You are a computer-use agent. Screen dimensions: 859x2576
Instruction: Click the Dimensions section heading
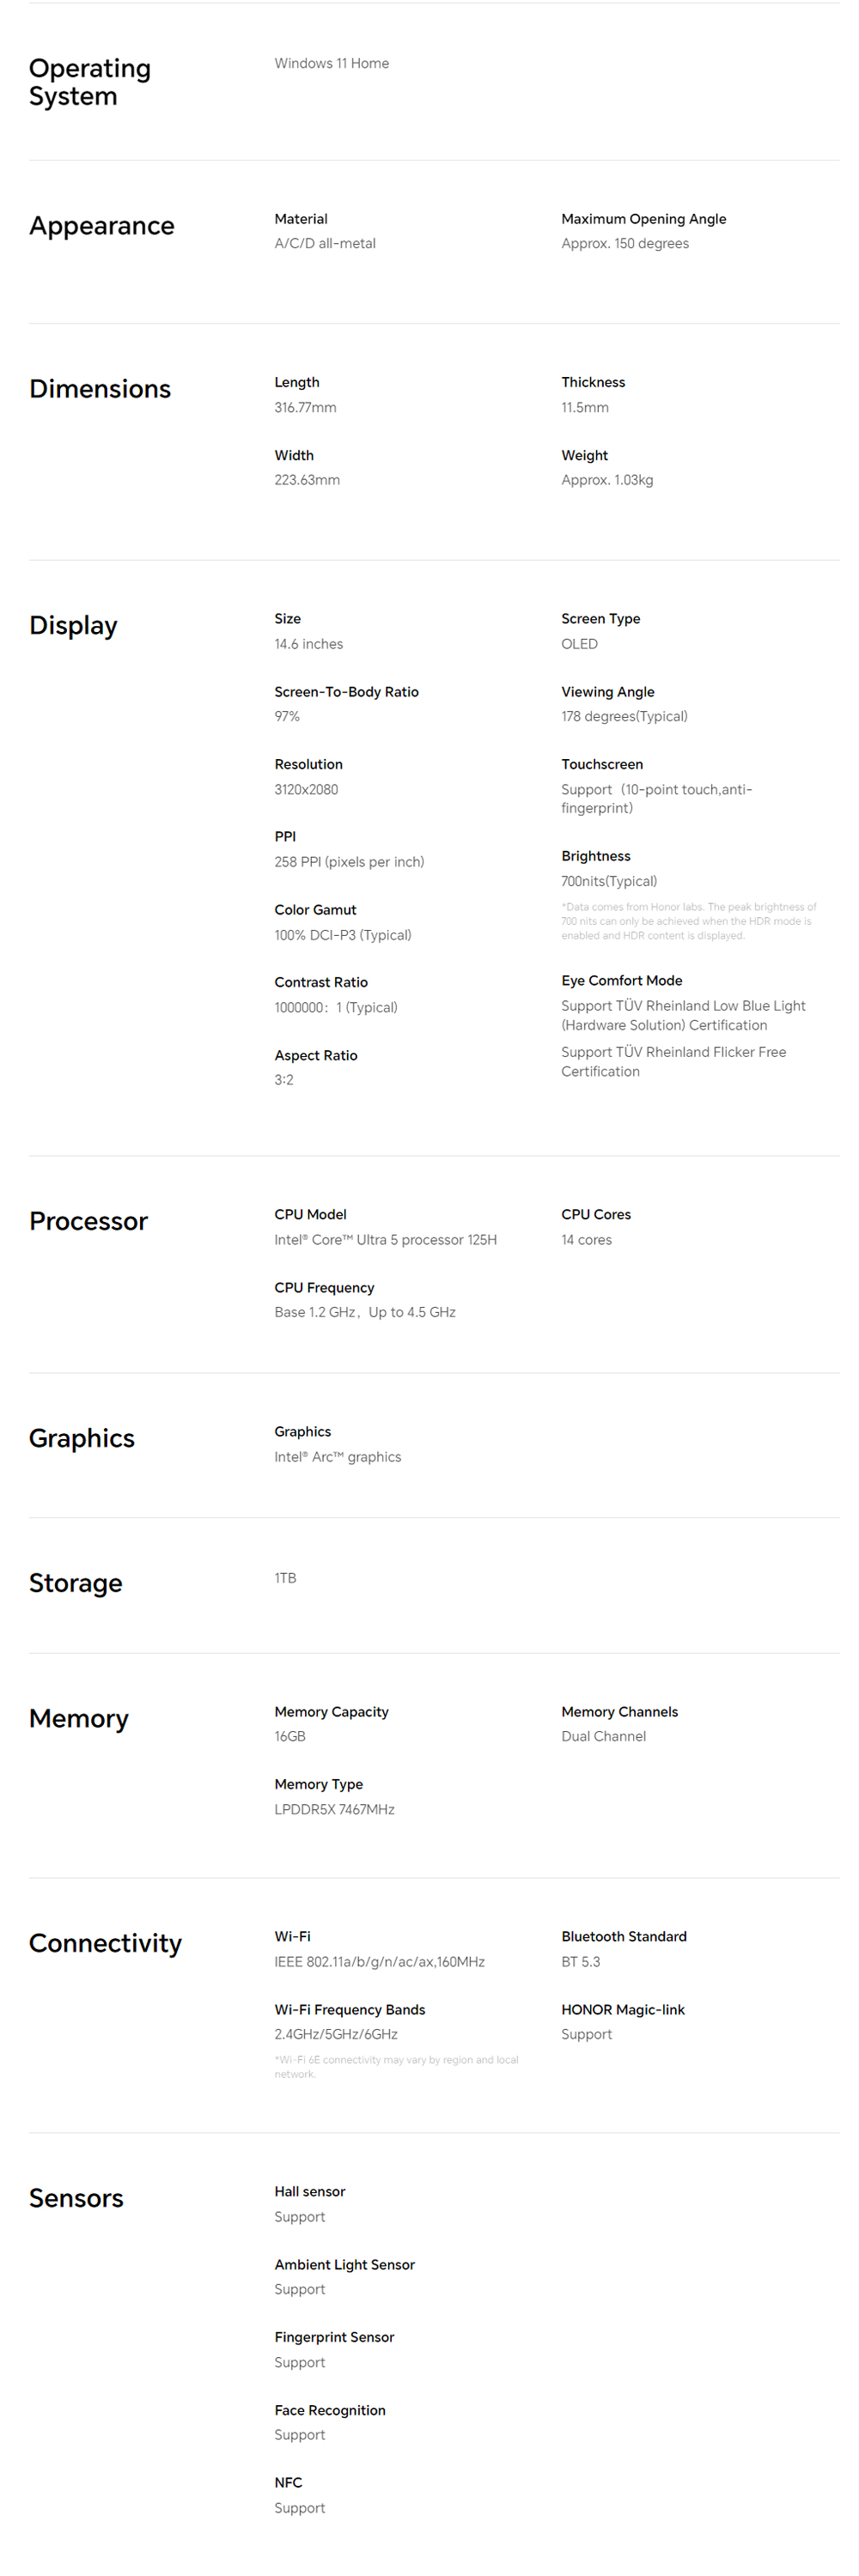[100, 389]
